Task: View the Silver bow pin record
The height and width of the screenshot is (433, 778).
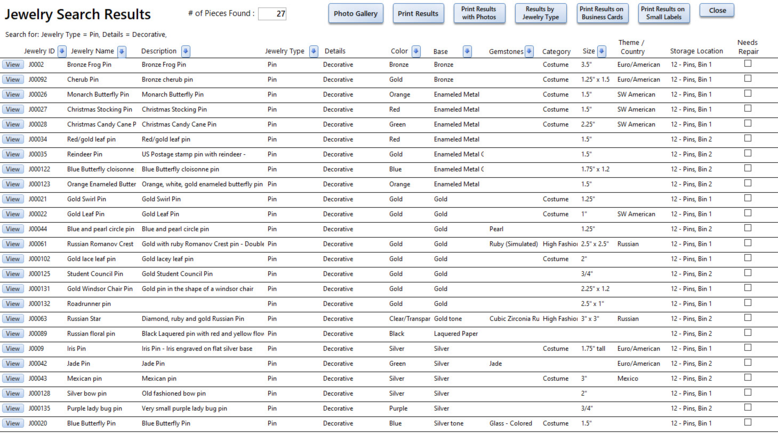Action: (12, 393)
